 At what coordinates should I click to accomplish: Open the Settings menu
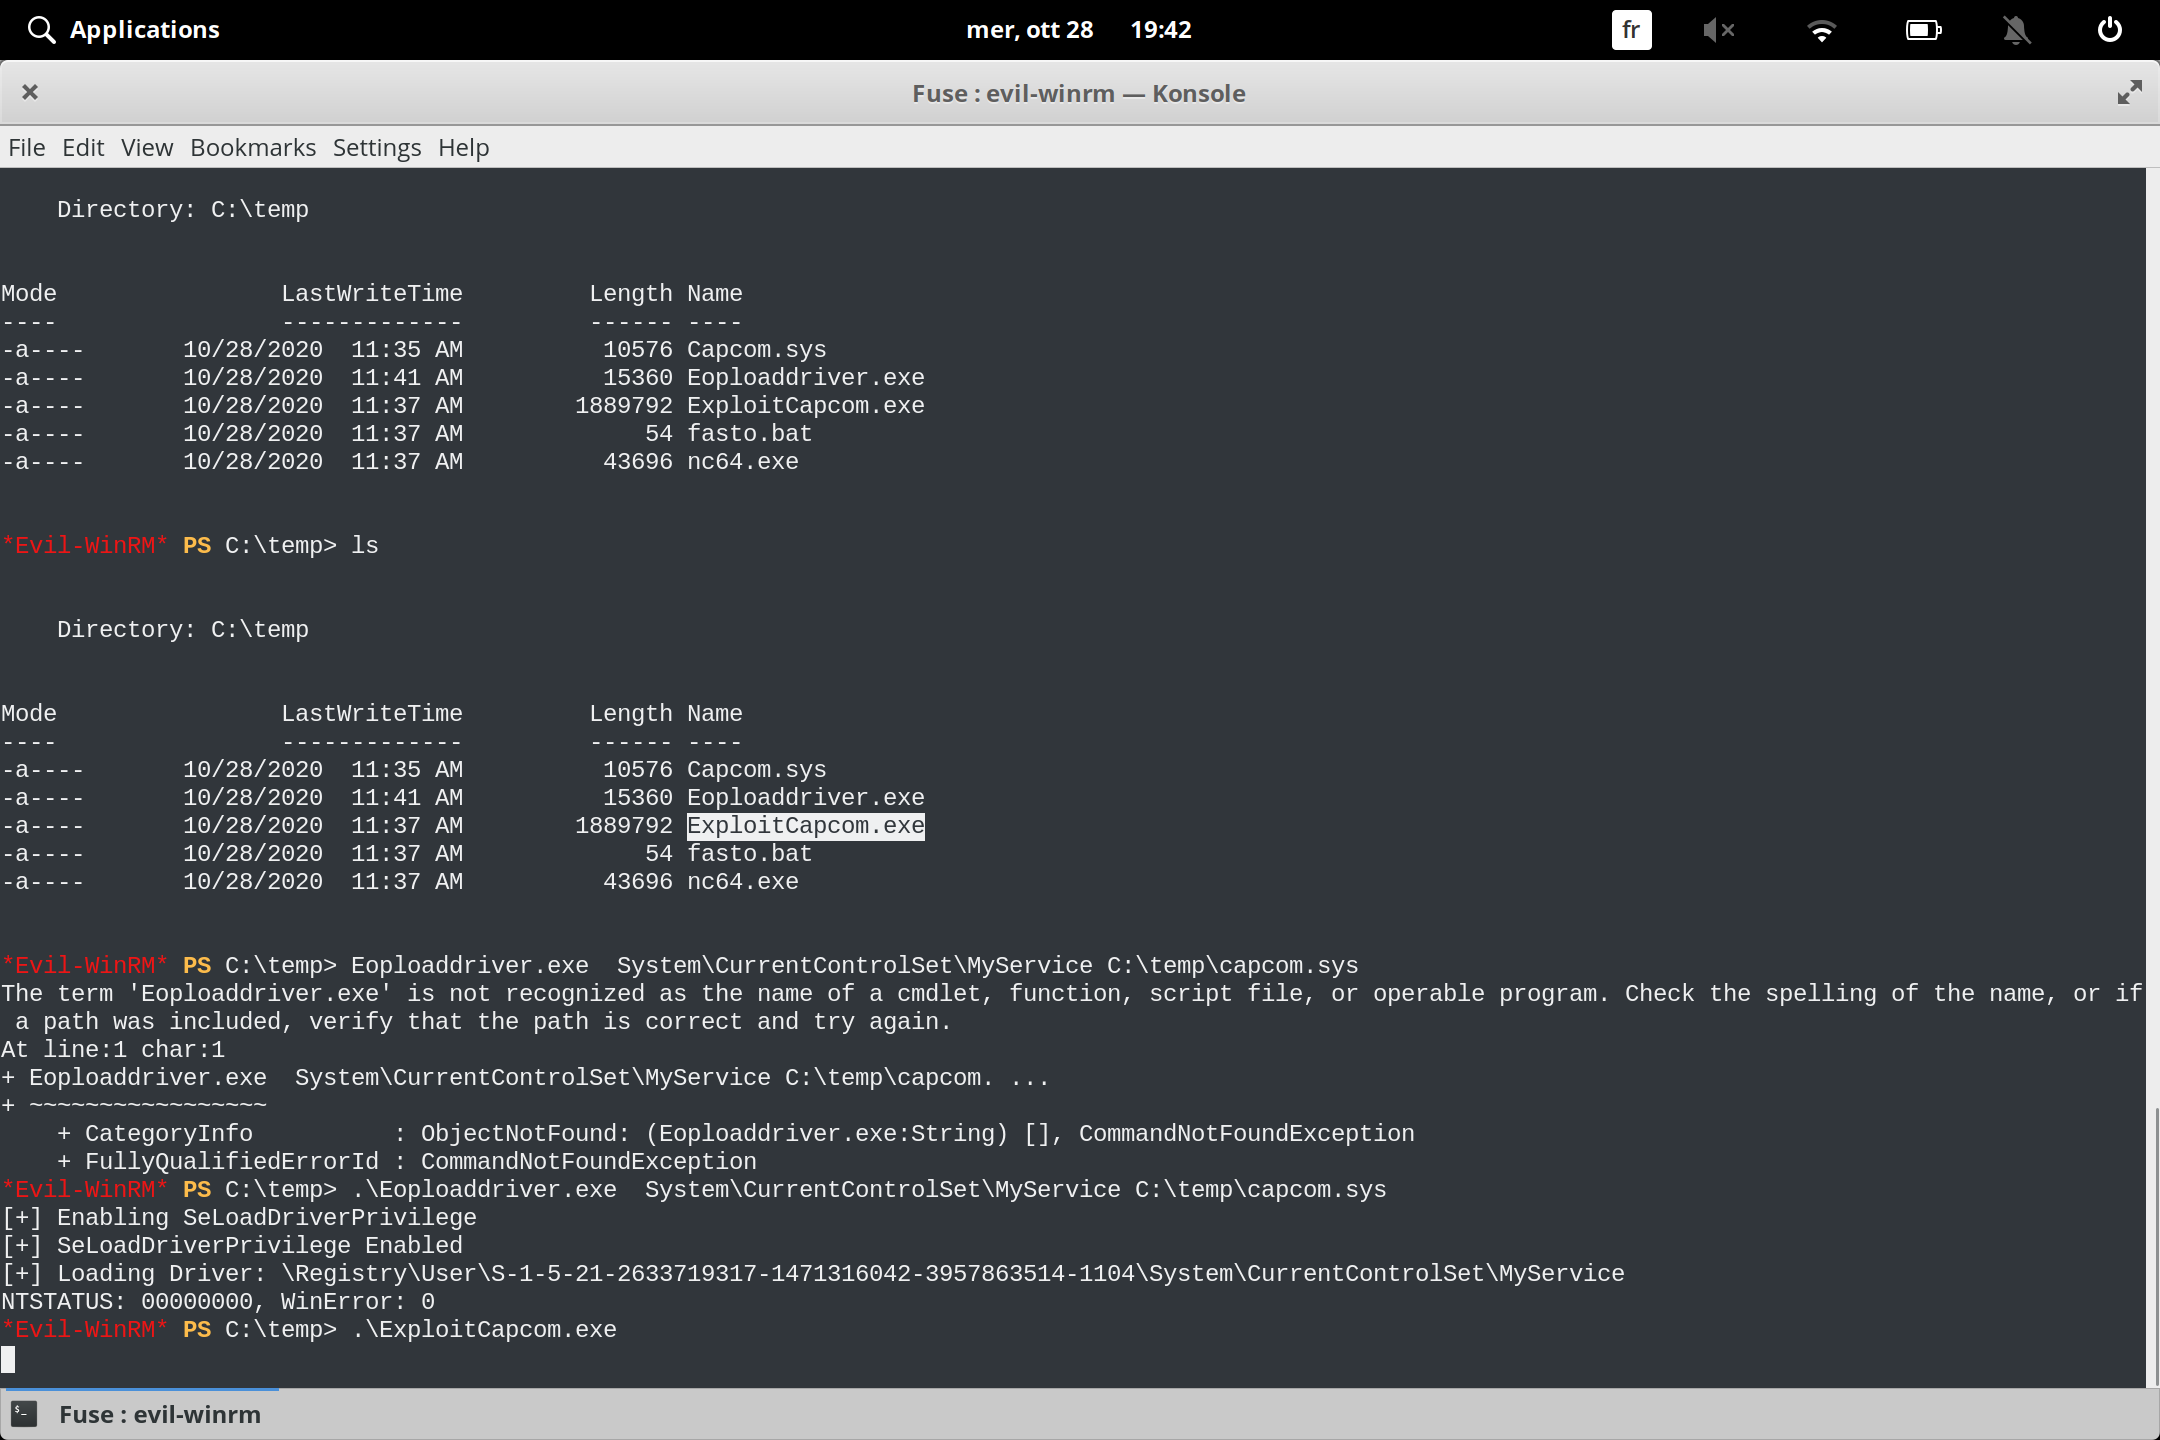[x=376, y=147]
